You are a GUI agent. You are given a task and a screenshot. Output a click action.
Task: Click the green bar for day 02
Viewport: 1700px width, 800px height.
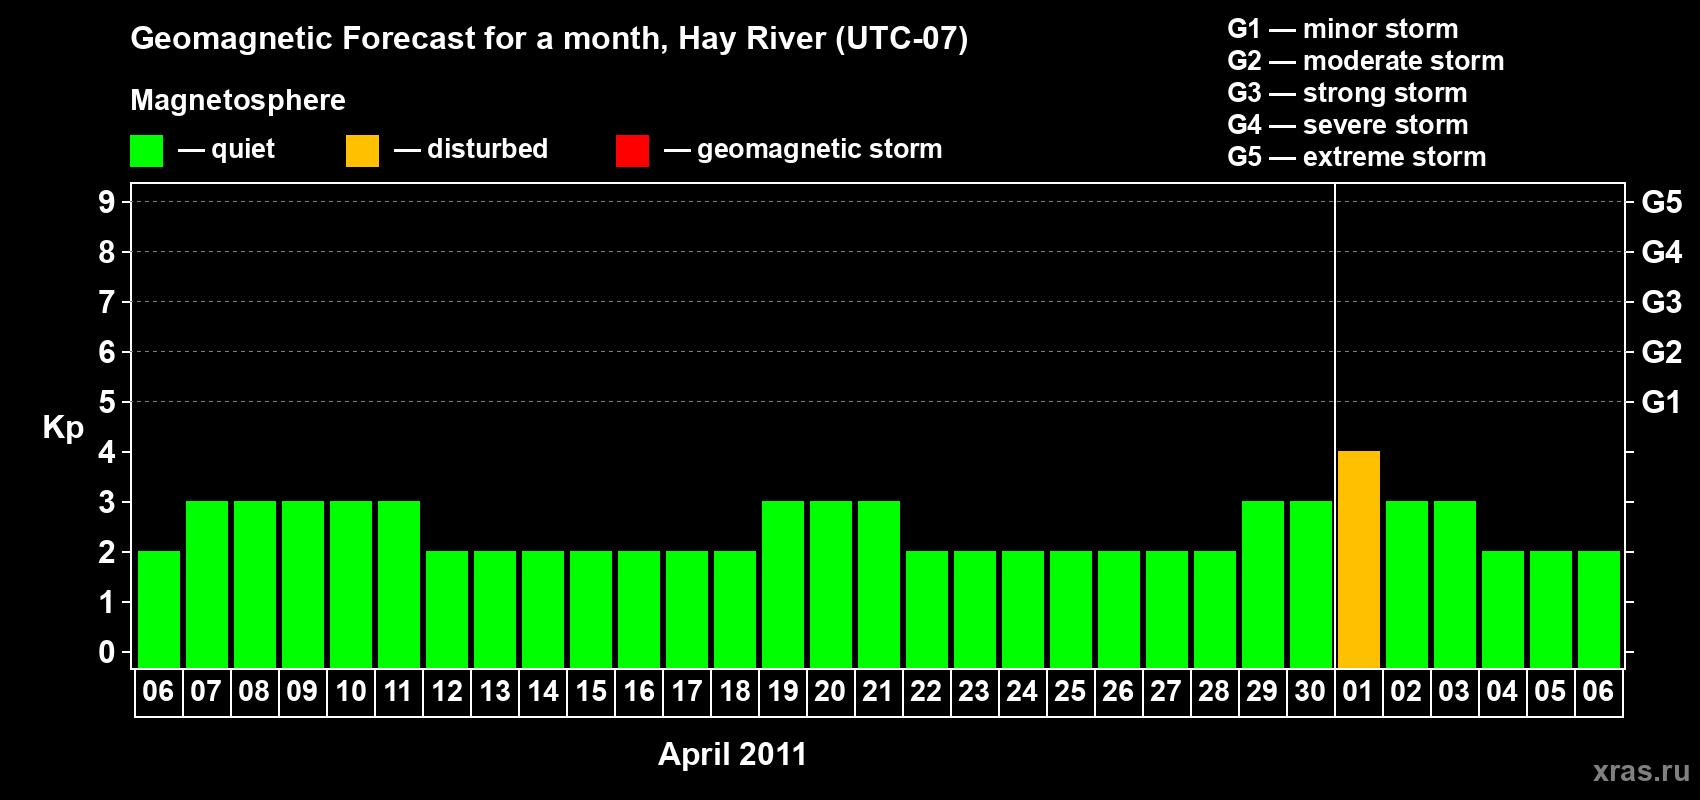coord(1407,584)
